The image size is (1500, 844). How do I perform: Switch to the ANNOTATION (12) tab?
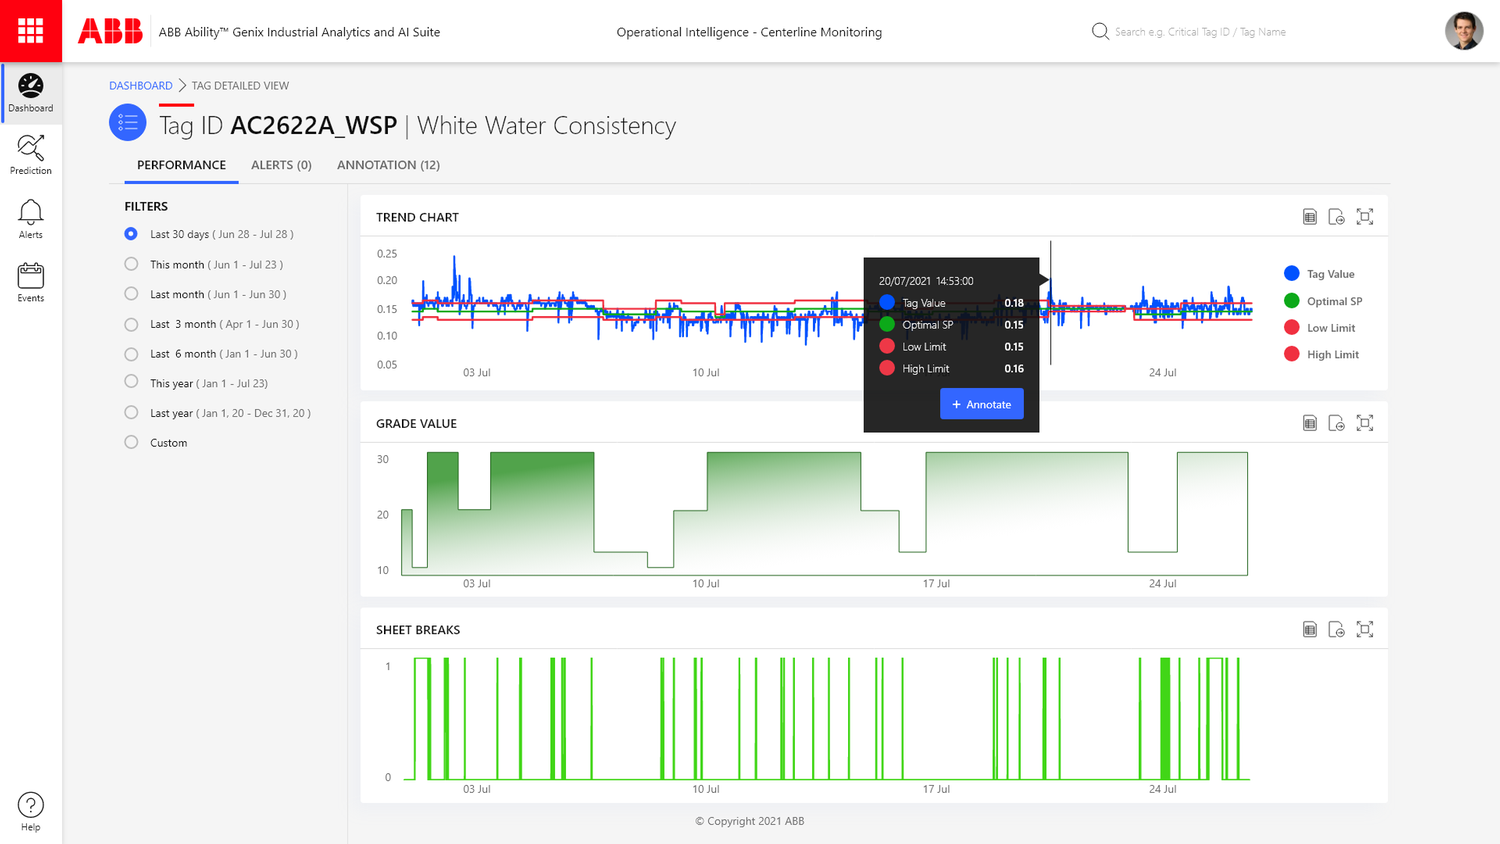click(x=388, y=165)
